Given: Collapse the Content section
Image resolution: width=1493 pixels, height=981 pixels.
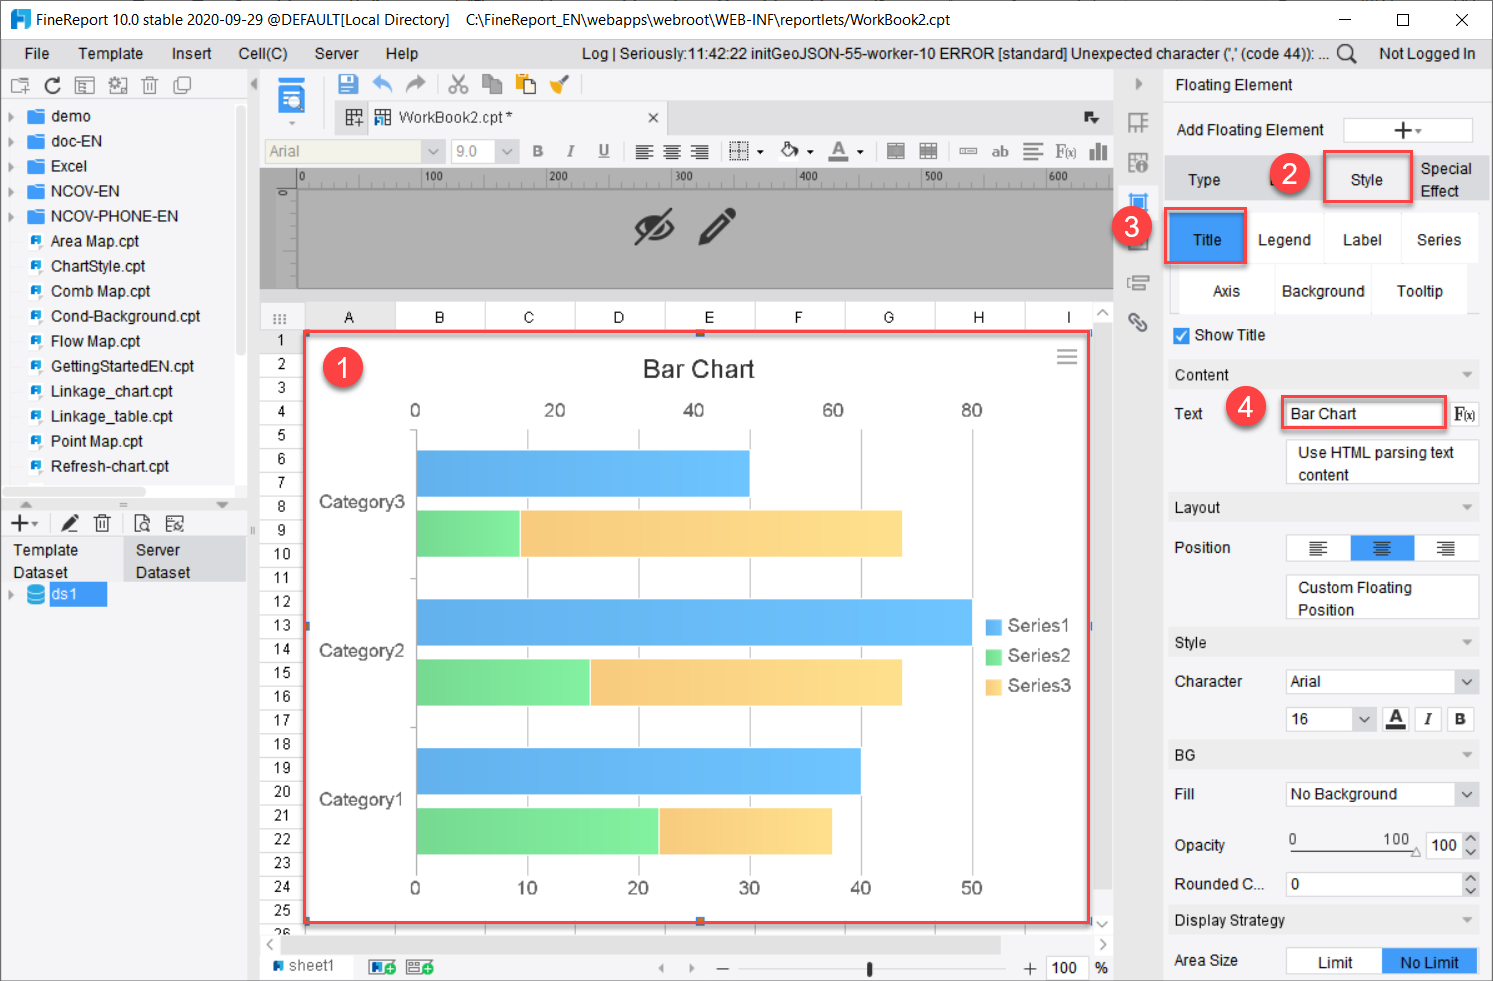Looking at the screenshot, I should point(1468,374).
